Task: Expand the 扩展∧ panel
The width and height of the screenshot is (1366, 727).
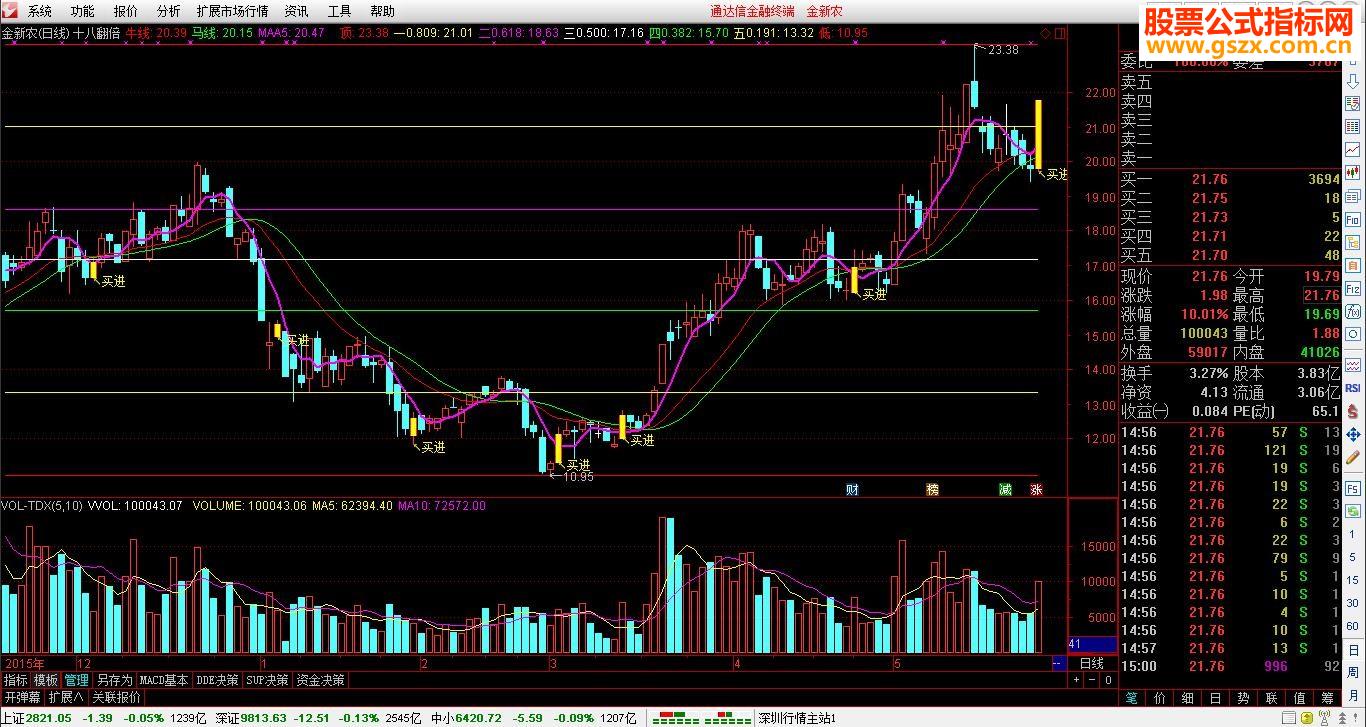Action: pos(67,697)
